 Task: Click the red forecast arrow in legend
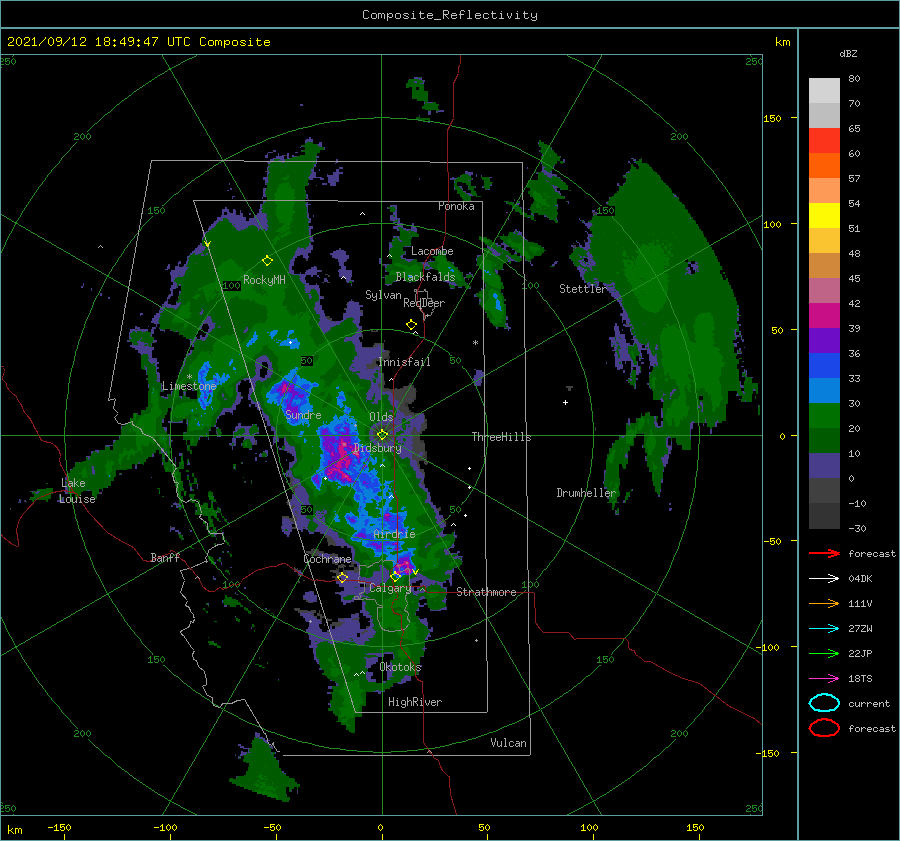coord(824,553)
